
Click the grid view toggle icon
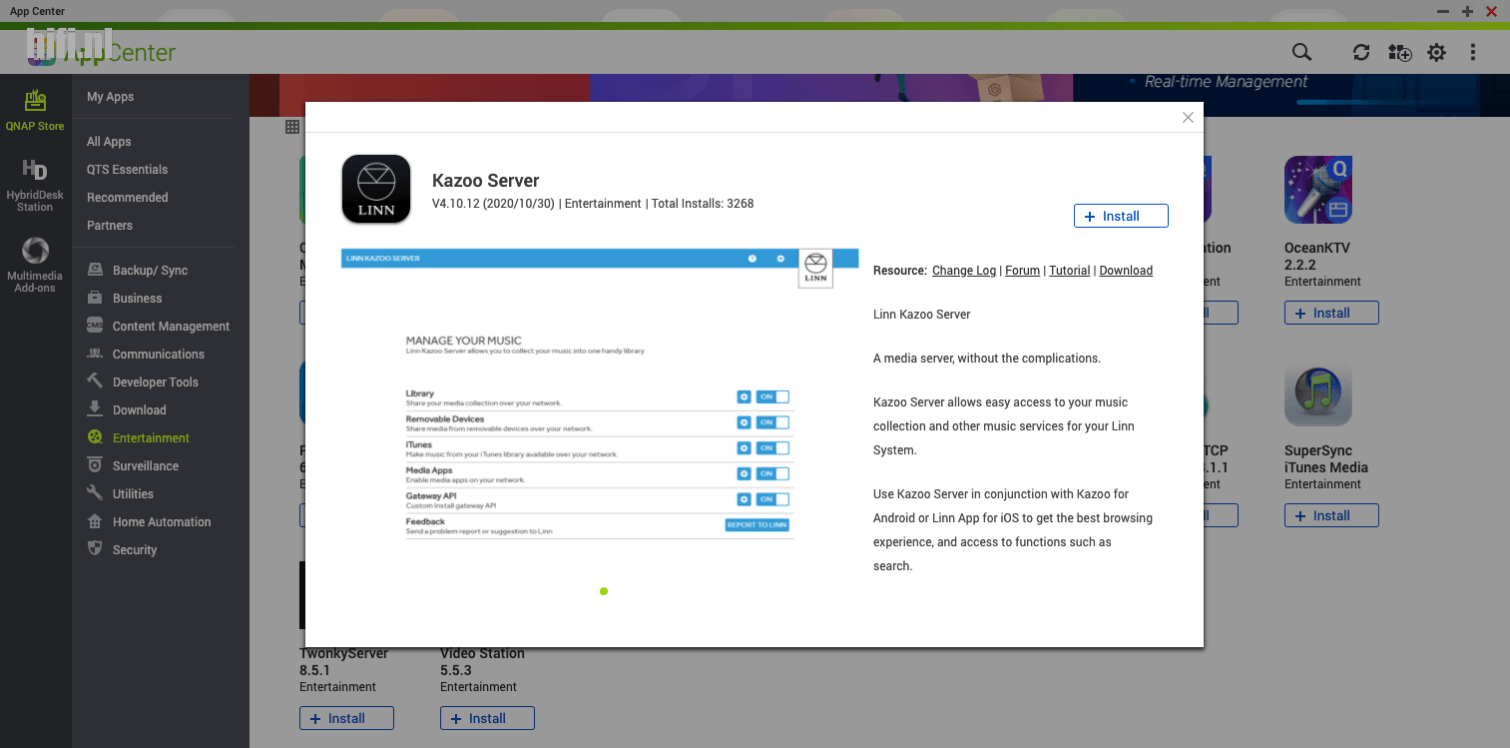292,127
